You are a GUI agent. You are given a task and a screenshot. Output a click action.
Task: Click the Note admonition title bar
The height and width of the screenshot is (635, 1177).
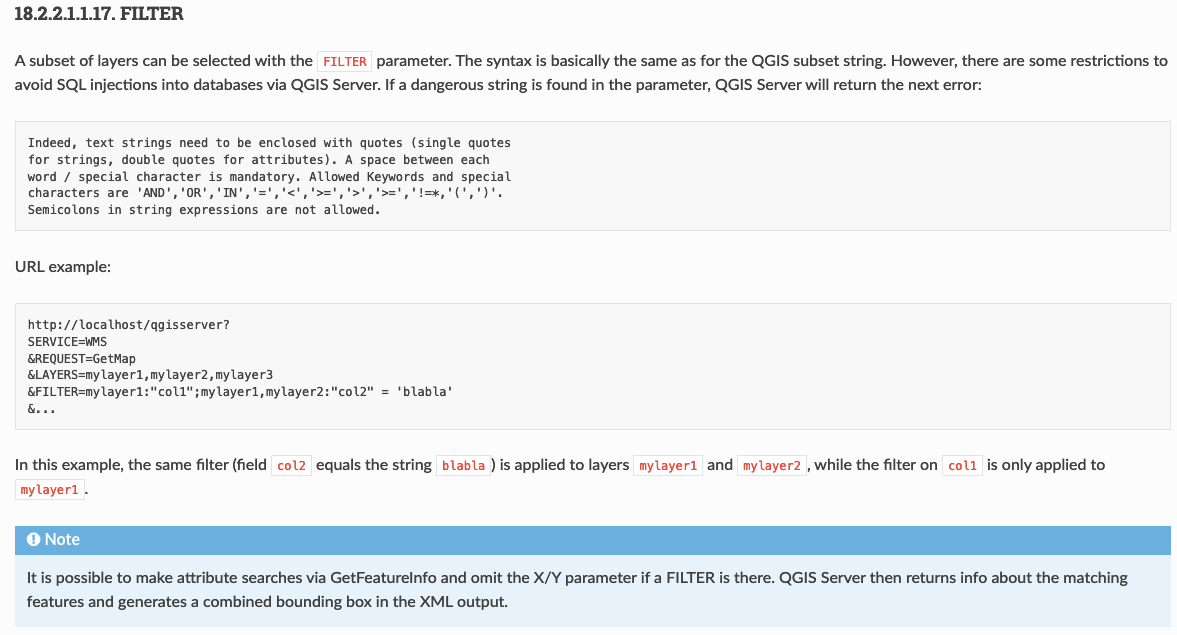(592, 540)
